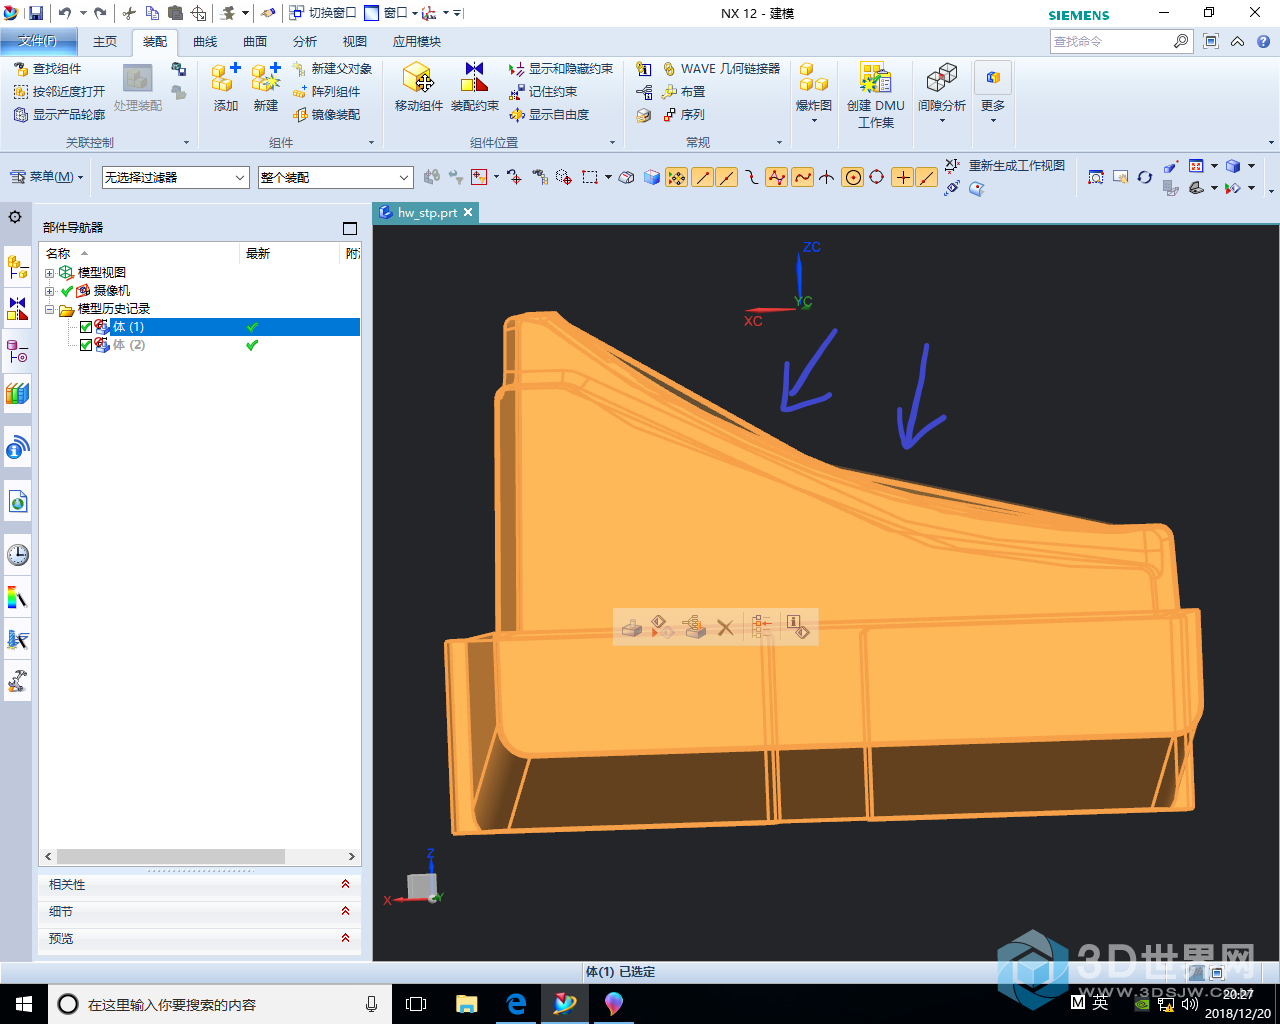Click the 新建 new component icon

point(266,87)
